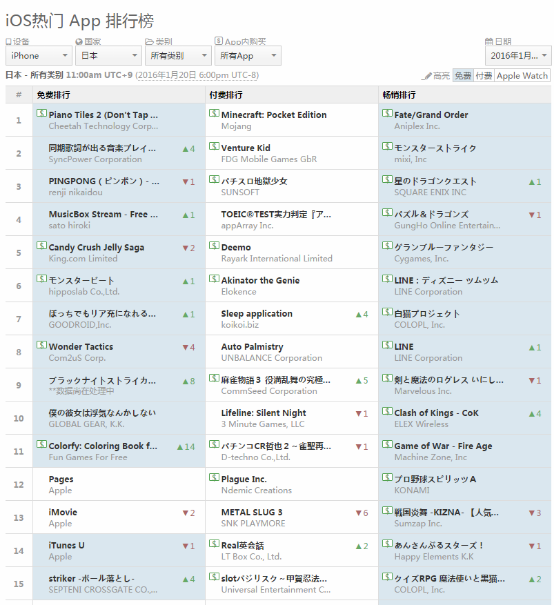Expand the 所有类别 category dropdown
The image size is (554, 605).
tap(178, 56)
